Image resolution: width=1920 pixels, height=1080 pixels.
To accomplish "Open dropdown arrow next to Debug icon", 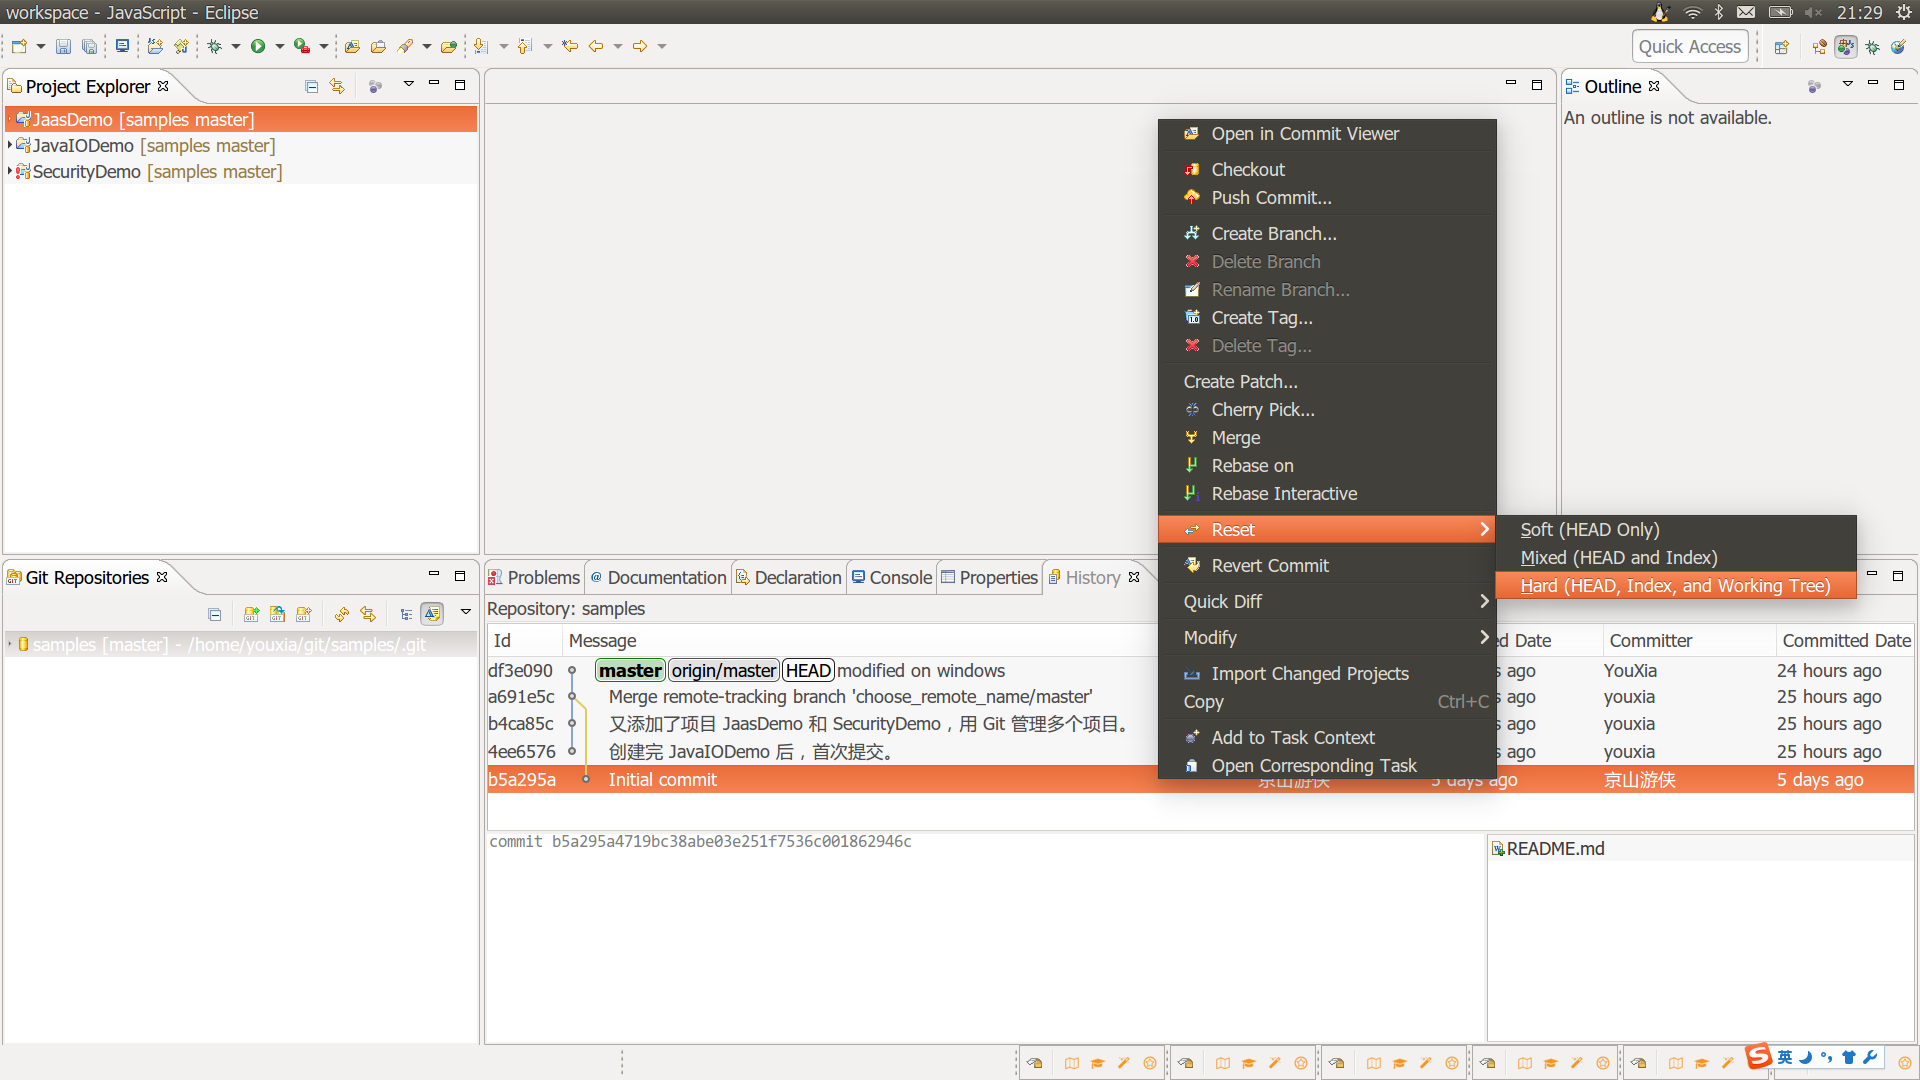I will (236, 46).
